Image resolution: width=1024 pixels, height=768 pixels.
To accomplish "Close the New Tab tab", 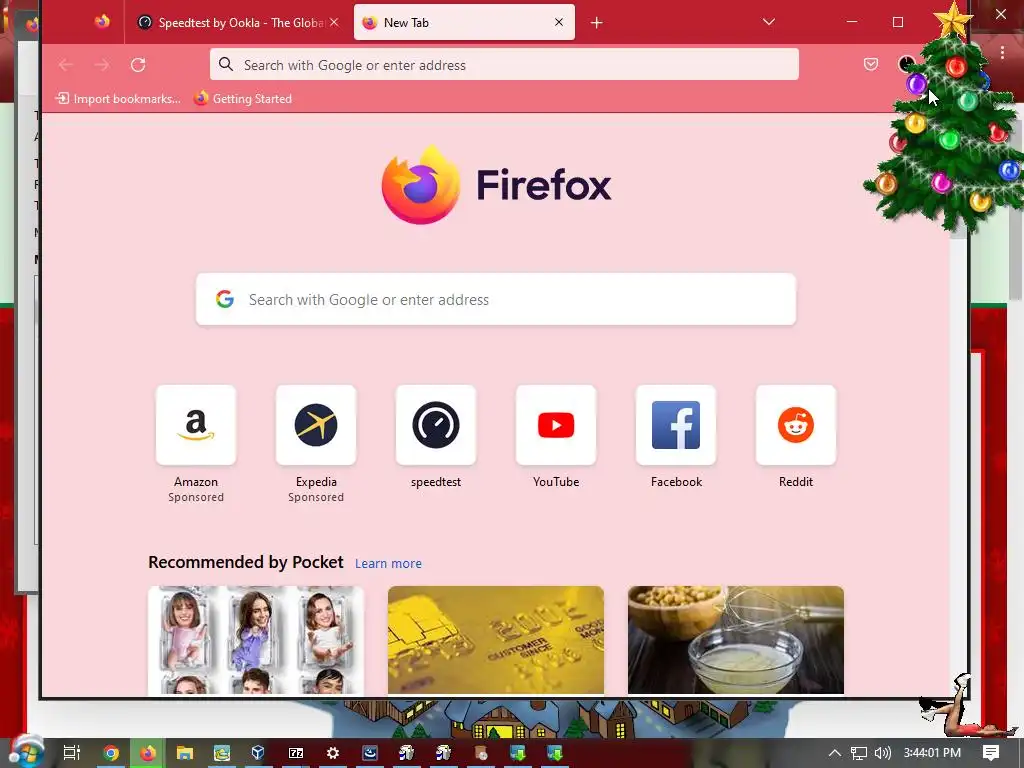I will coord(558,22).
